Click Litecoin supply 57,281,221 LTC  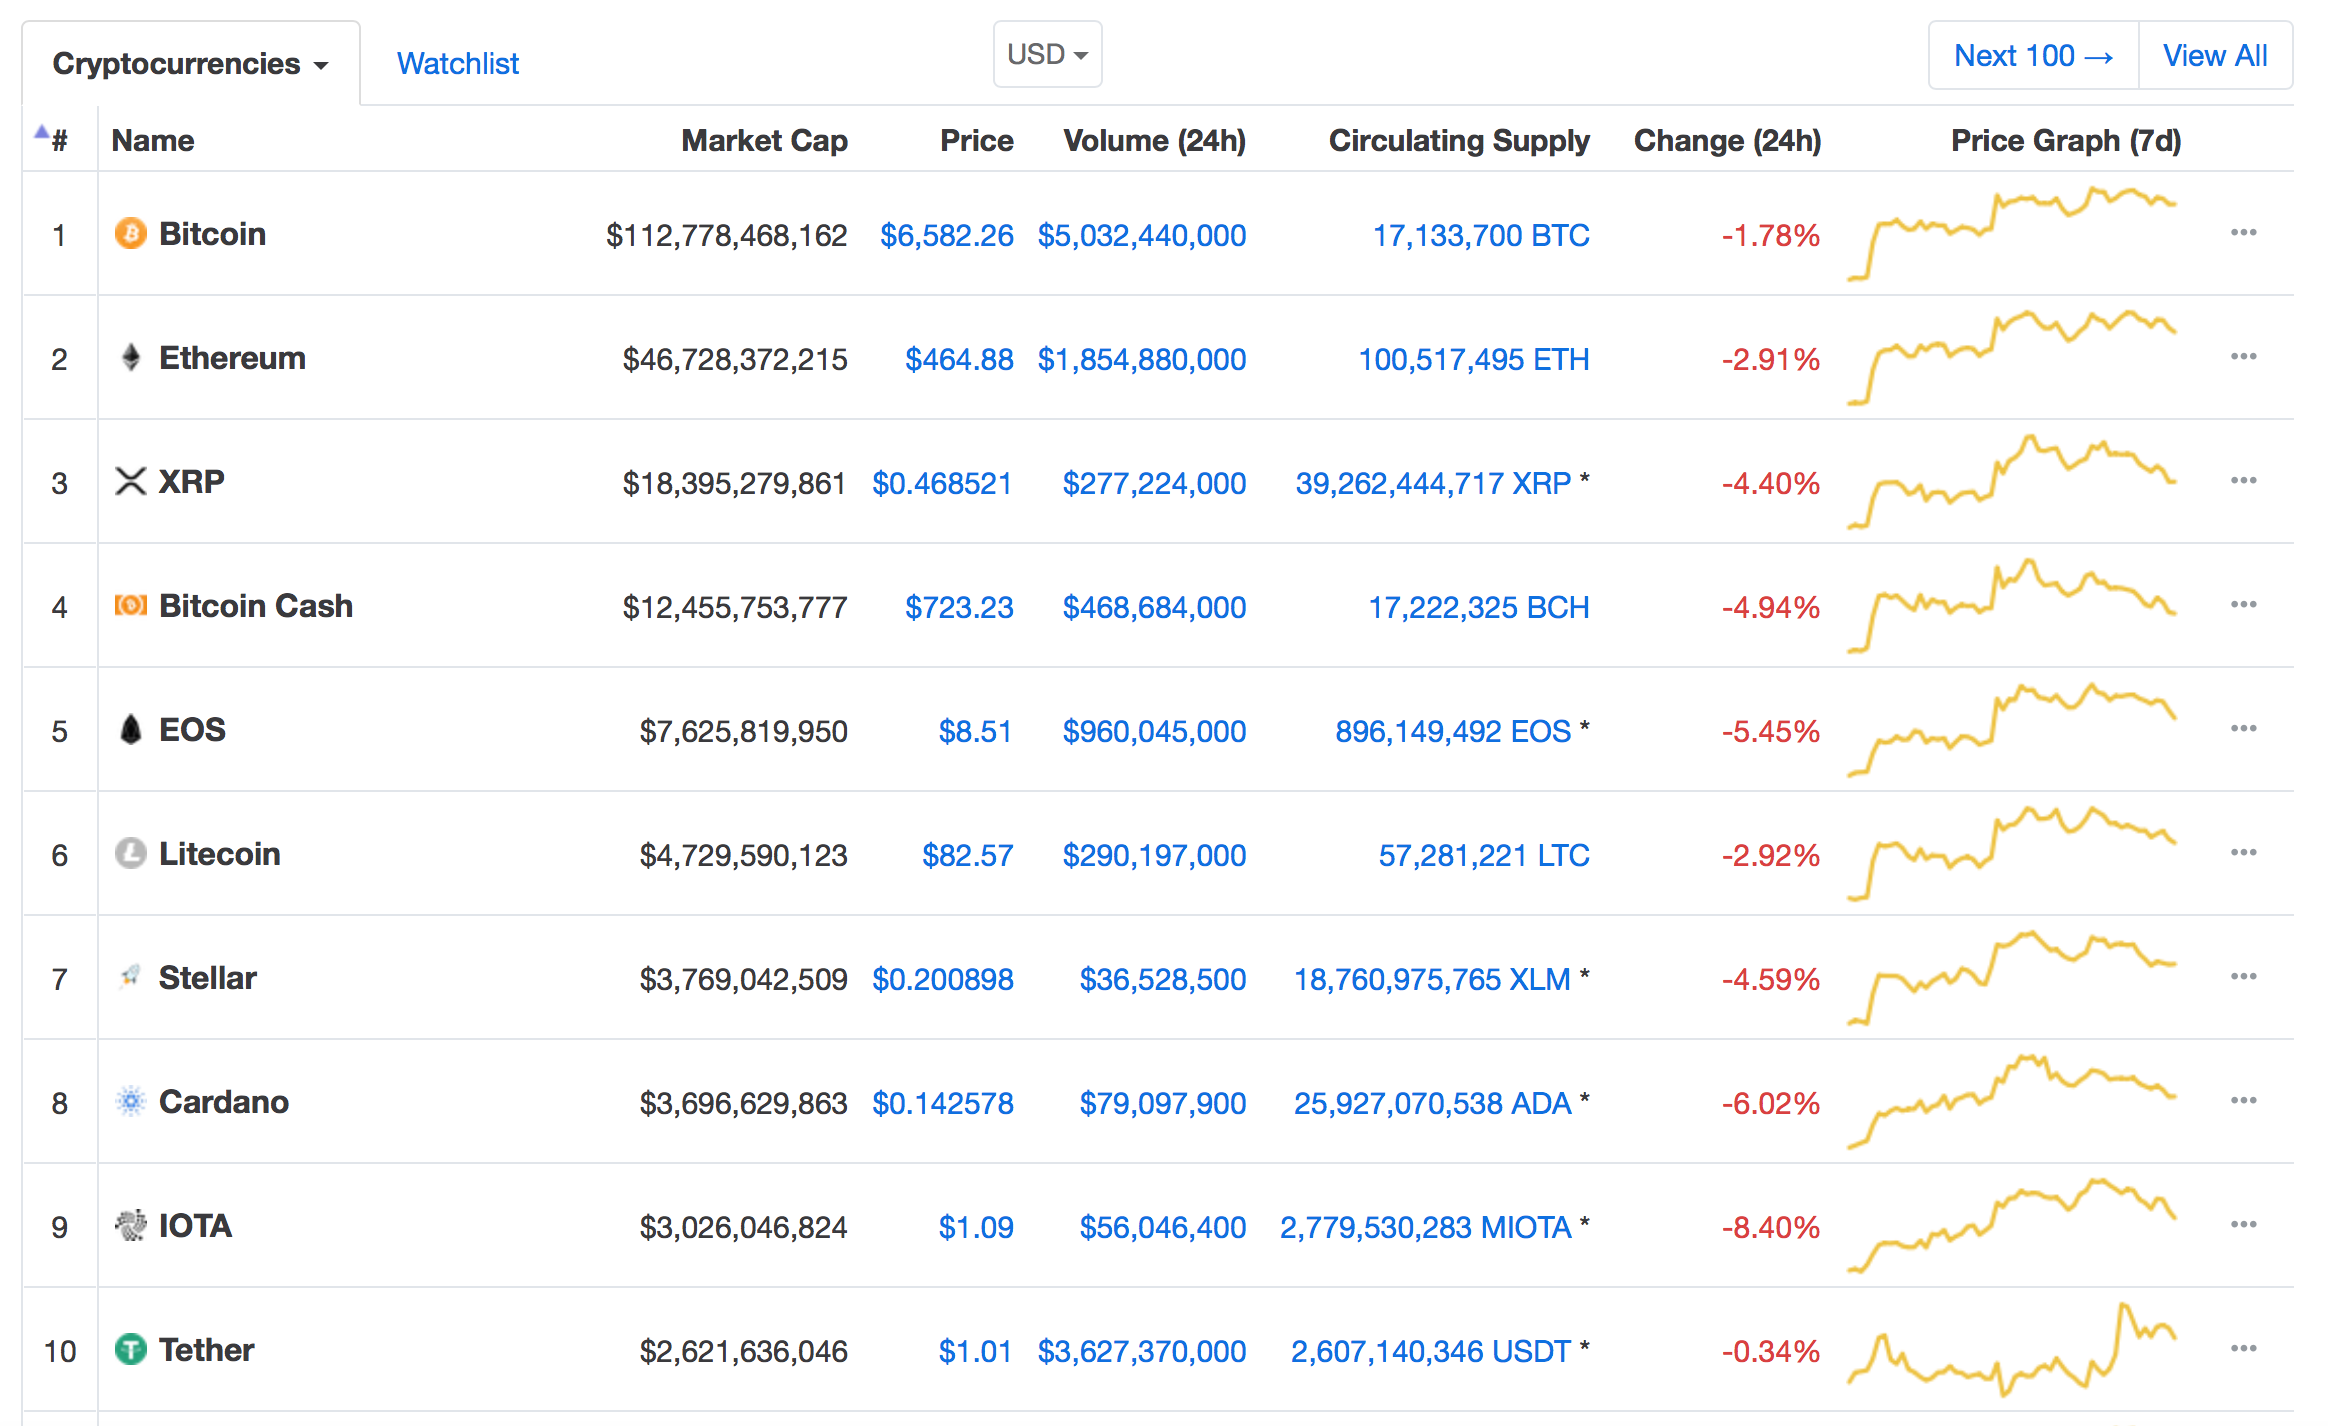(1484, 855)
